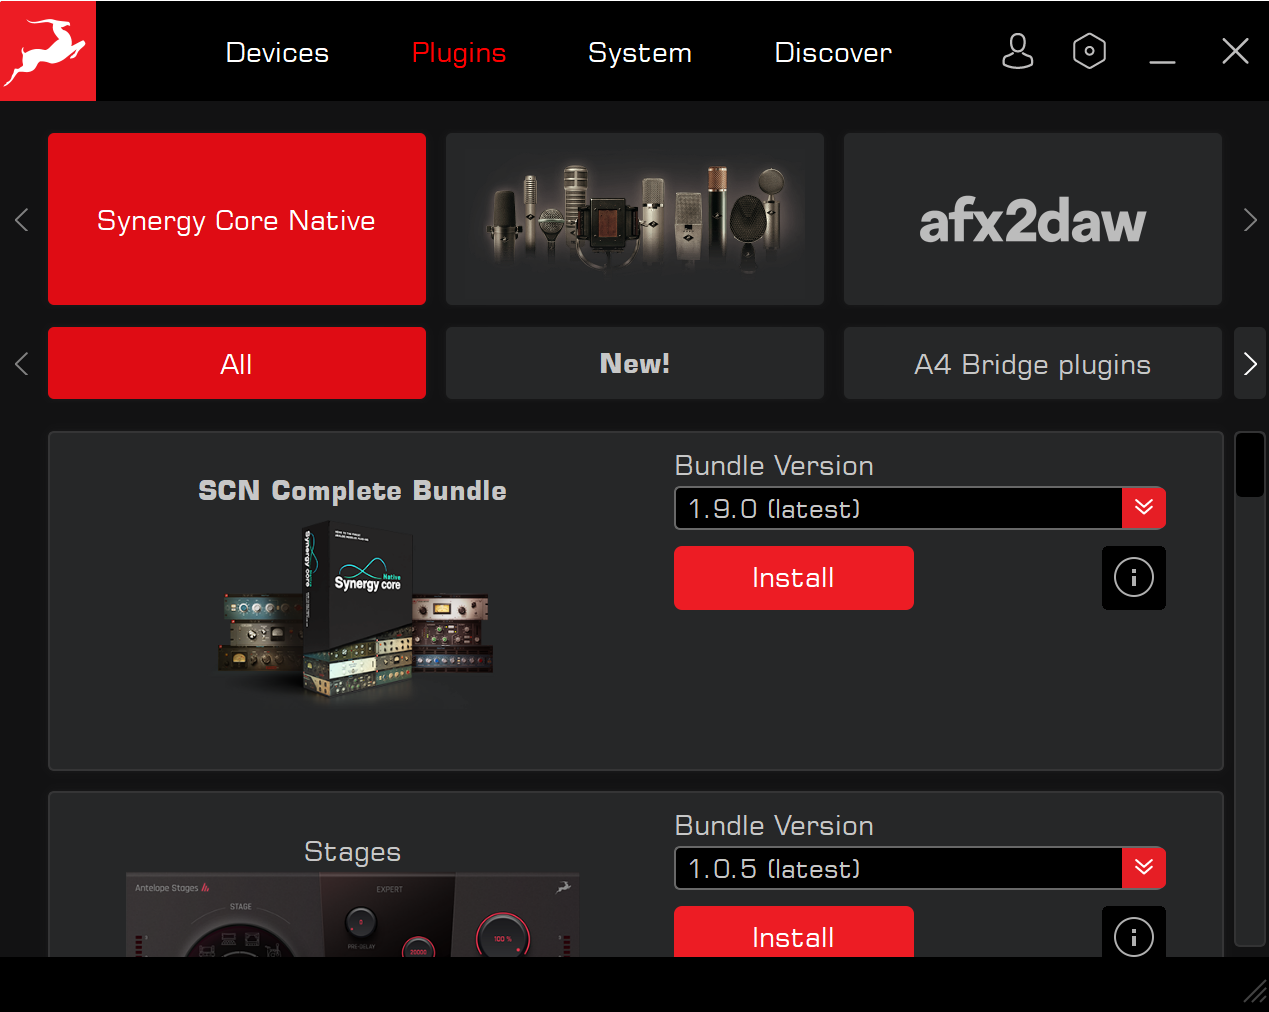Viewport: 1269px width, 1012px height.
Task: Show info for SCN Complete Bundle
Action: (x=1134, y=578)
